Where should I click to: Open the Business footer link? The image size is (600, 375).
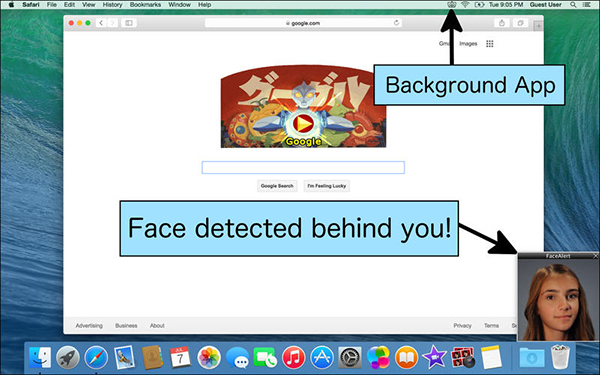[126, 326]
